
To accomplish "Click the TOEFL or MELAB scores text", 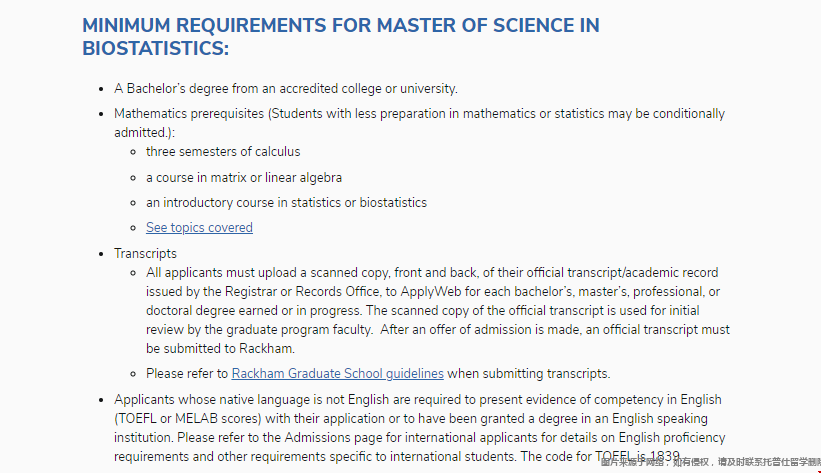I will (187, 419).
